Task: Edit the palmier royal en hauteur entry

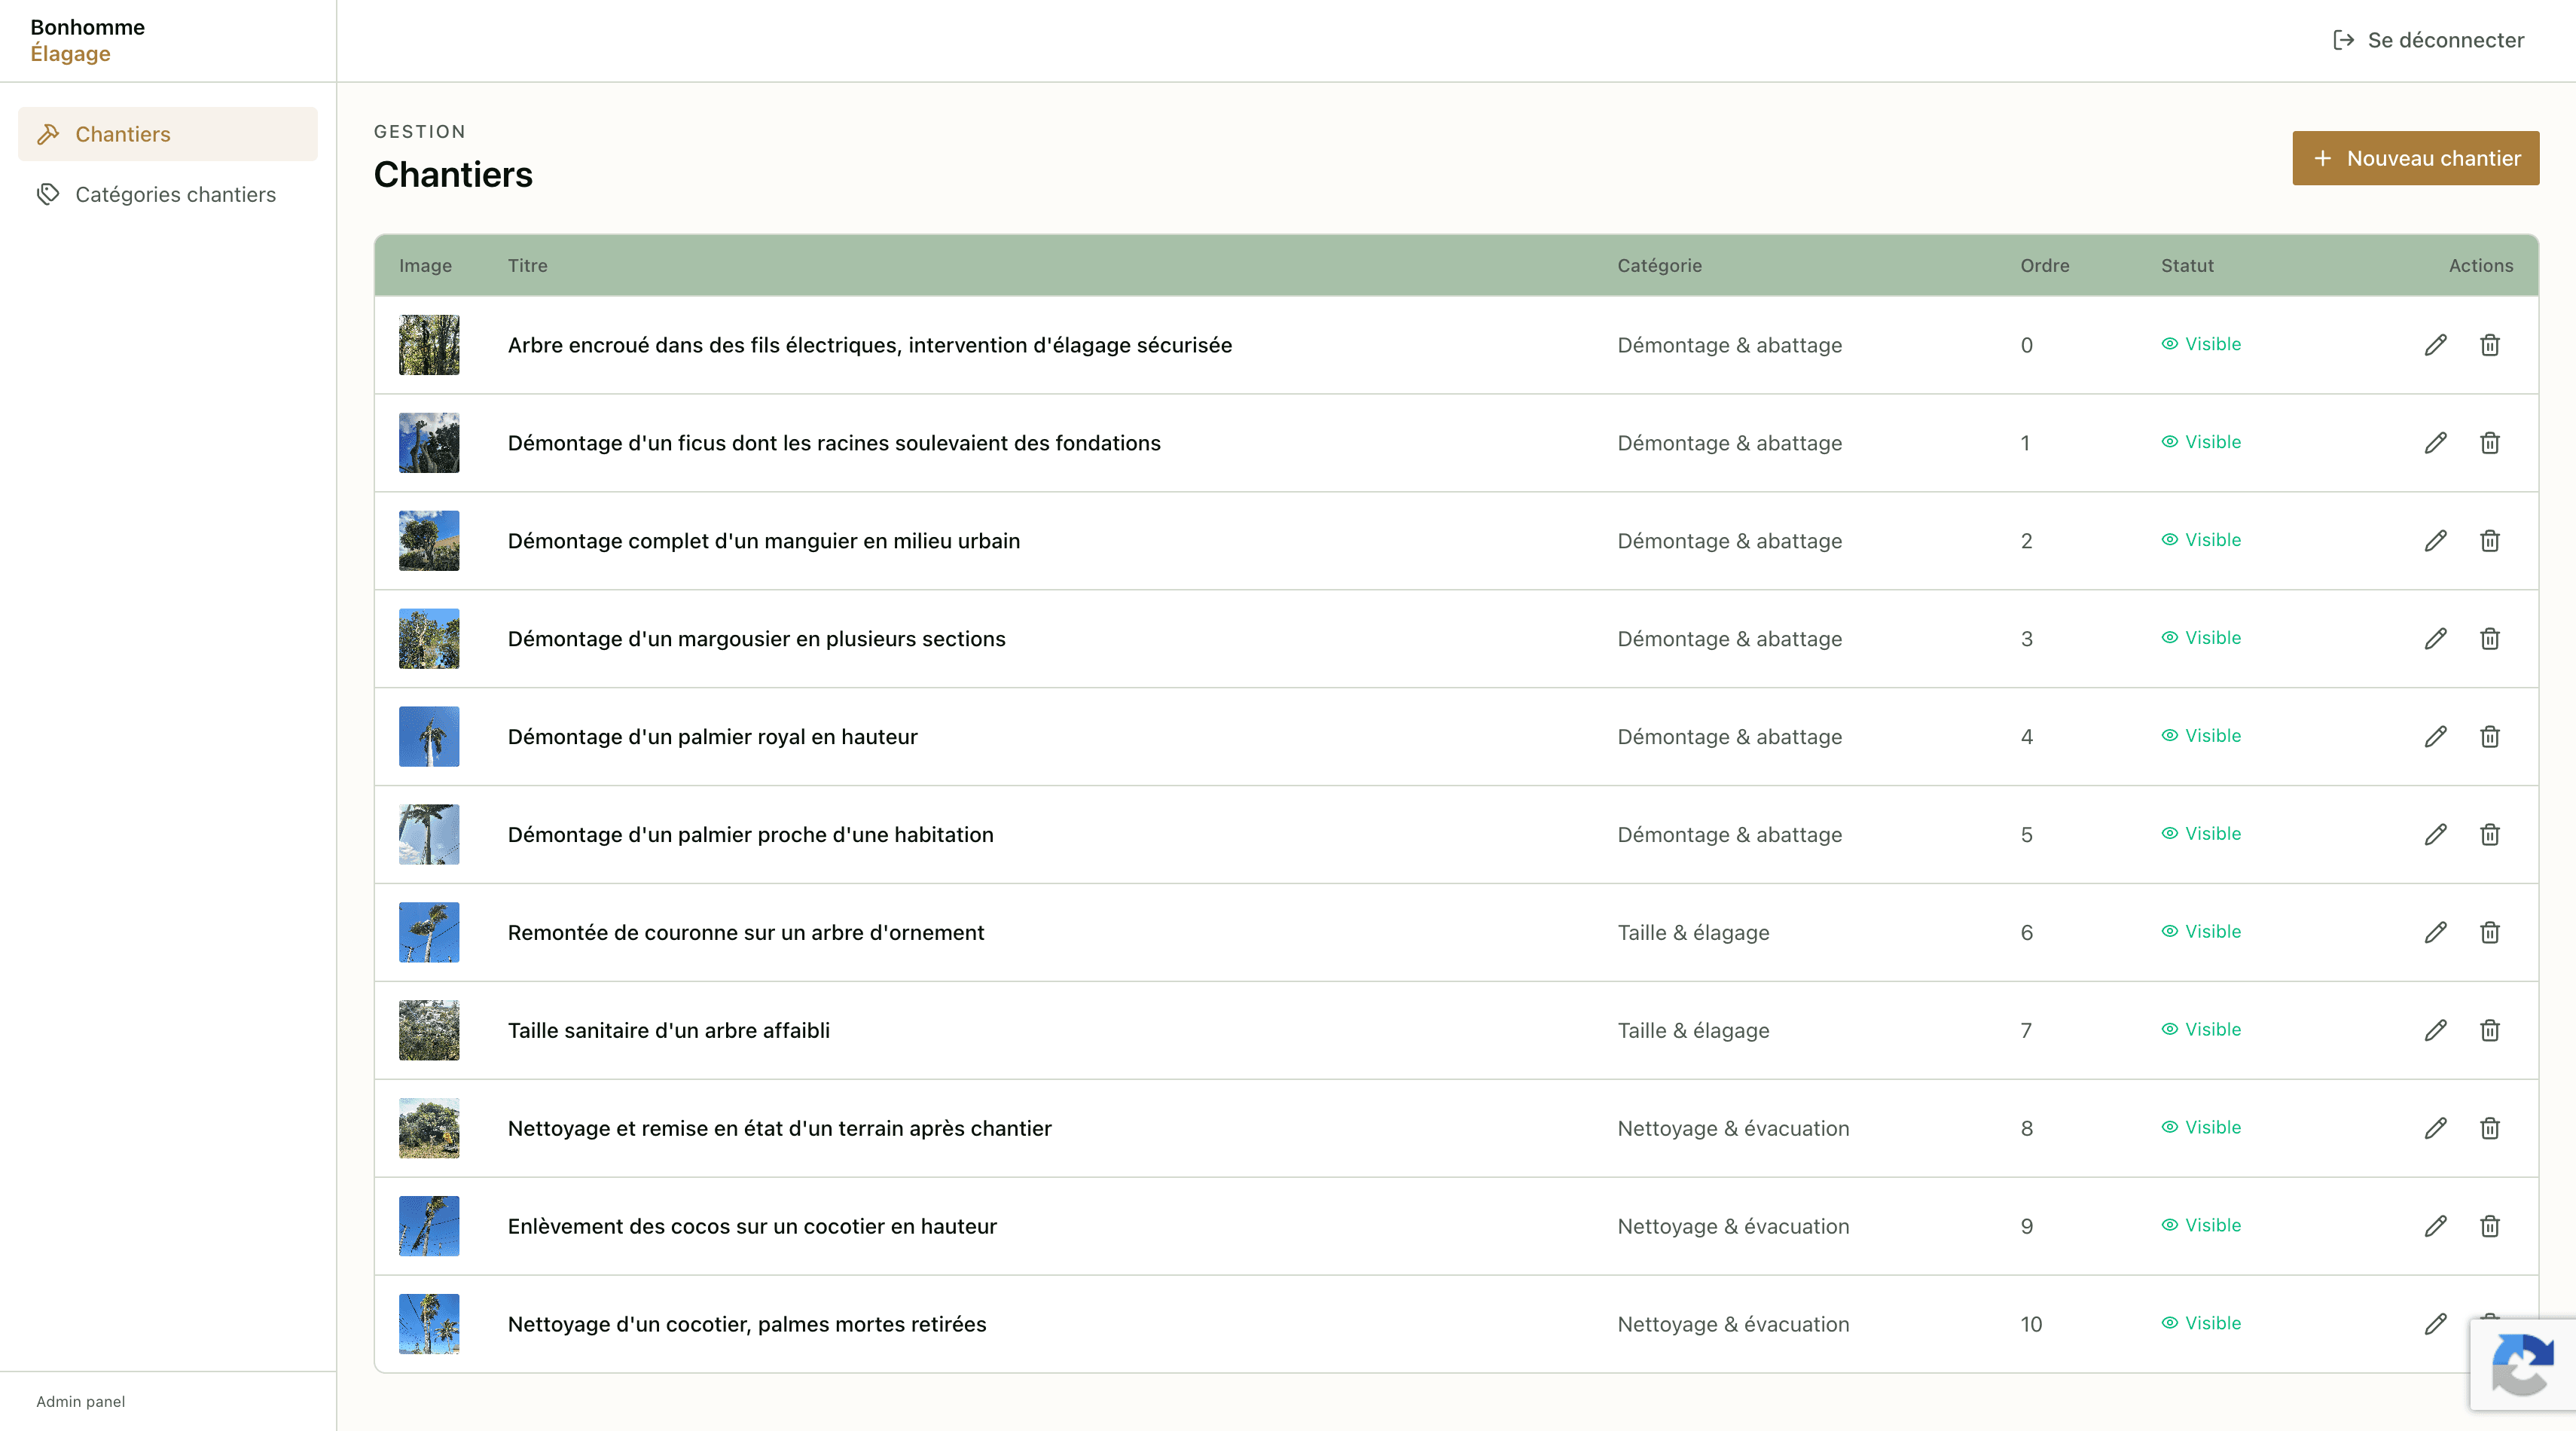Action: tap(2435, 737)
